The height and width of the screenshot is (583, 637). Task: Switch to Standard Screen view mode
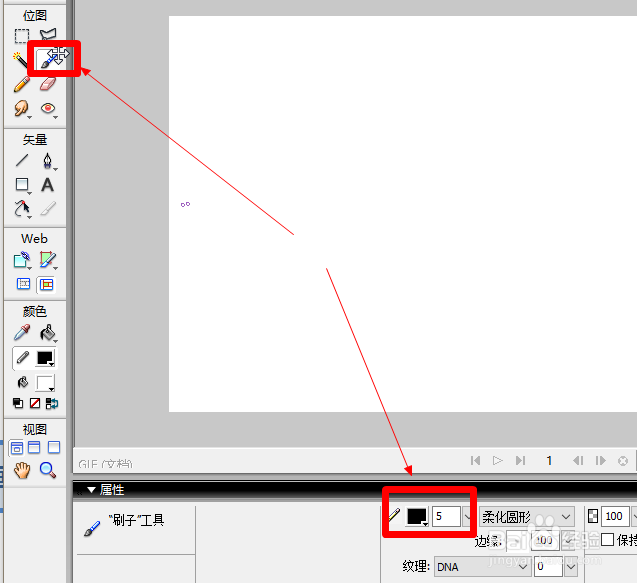(x=17, y=448)
